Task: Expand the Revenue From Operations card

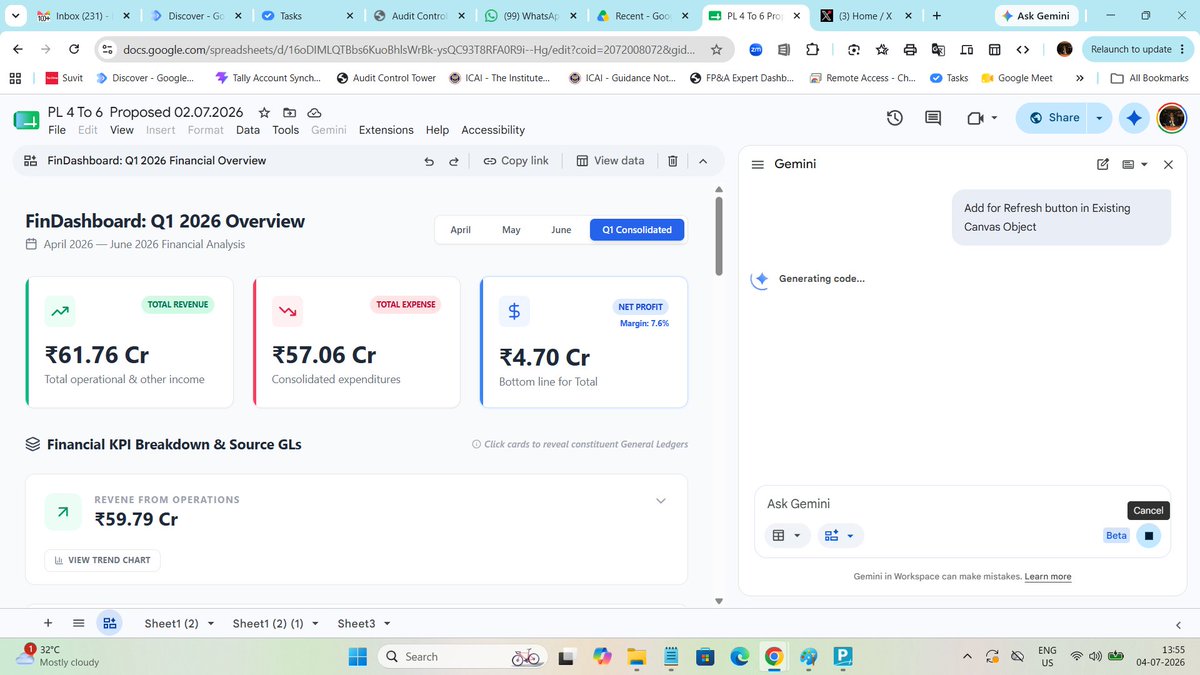Action: pyautogui.click(x=660, y=501)
